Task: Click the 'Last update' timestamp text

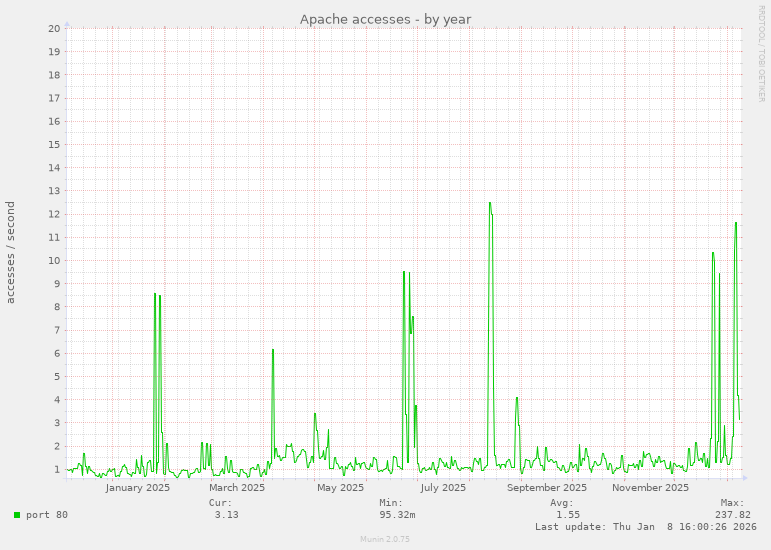Action: [646, 527]
